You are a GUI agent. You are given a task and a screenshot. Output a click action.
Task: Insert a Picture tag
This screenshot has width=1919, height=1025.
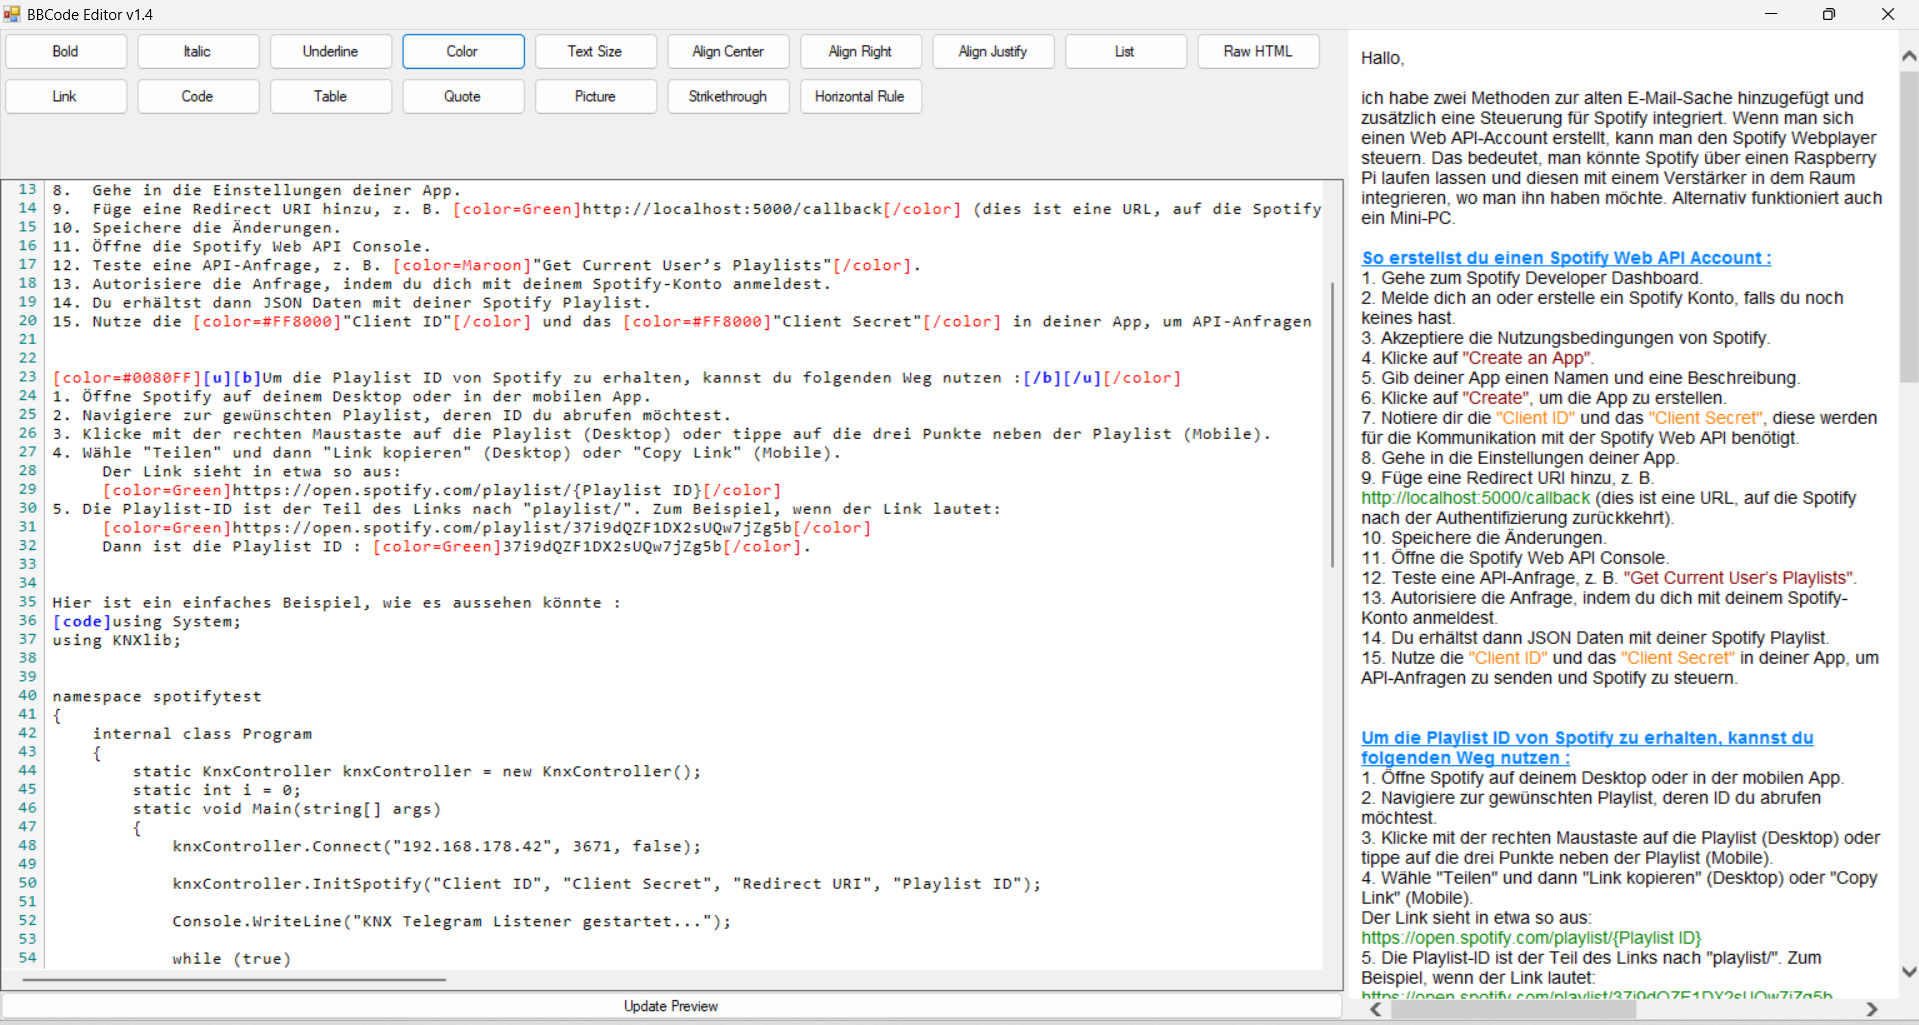click(x=596, y=96)
